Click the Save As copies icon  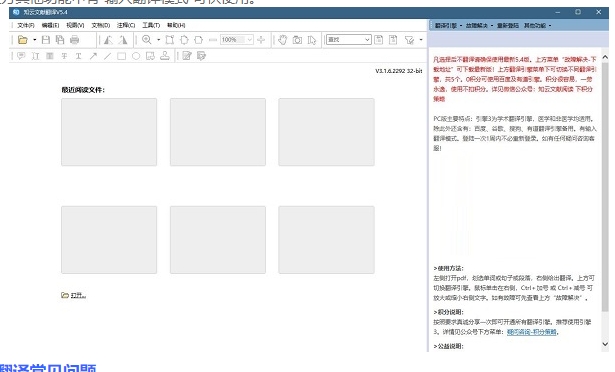point(60,40)
